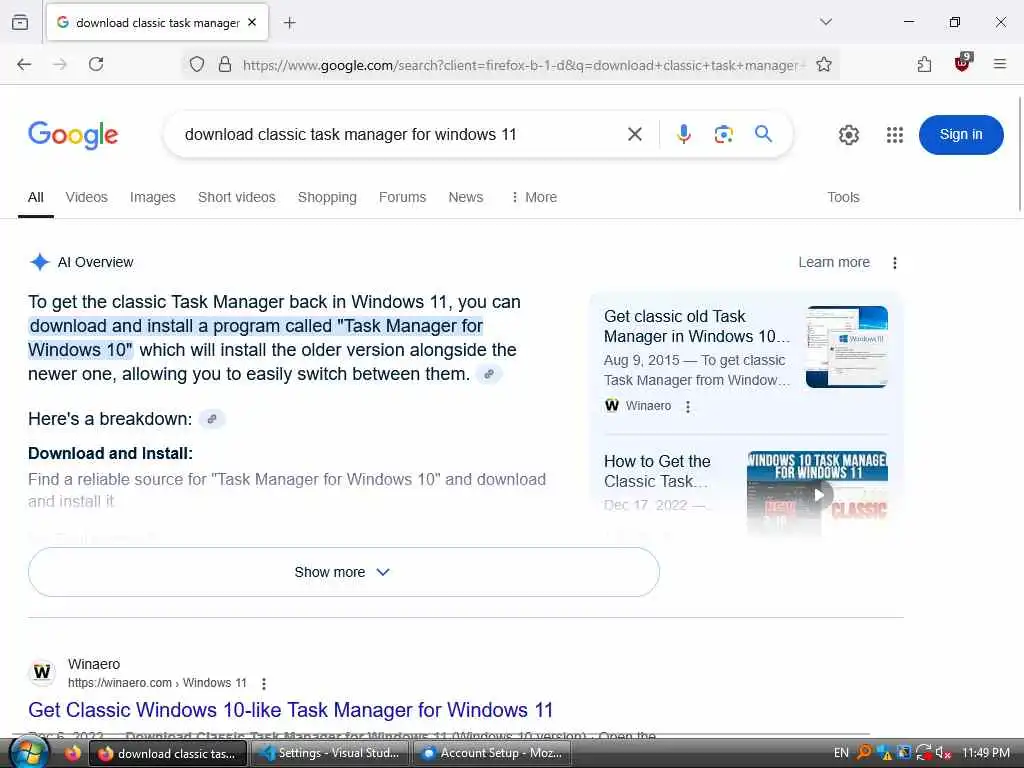Image resolution: width=1024 pixels, height=768 pixels.
Task: Click the EN language indicator in tray
Action: point(841,753)
